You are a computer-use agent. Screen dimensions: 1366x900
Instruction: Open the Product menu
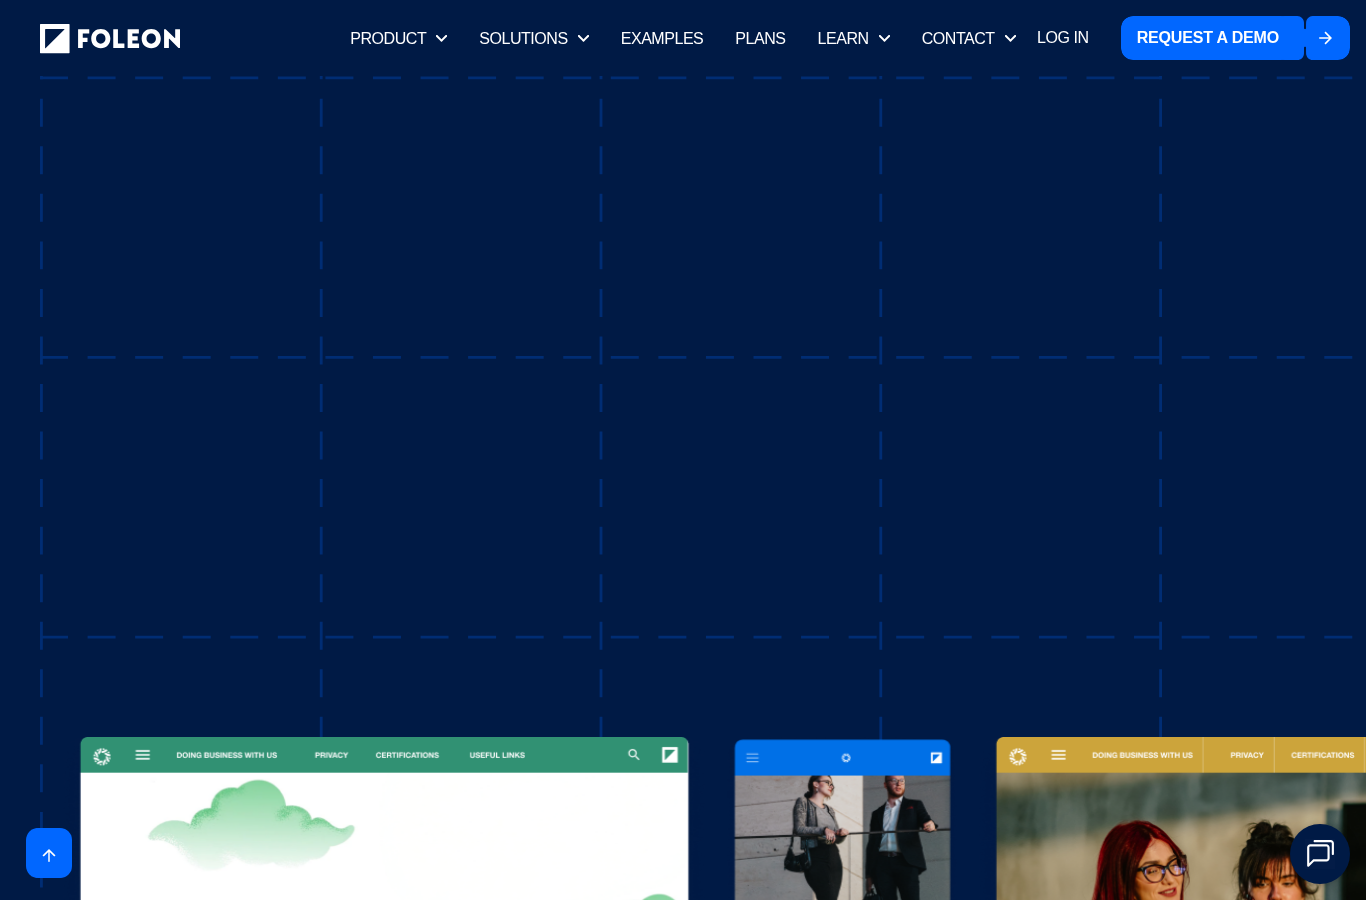388,38
